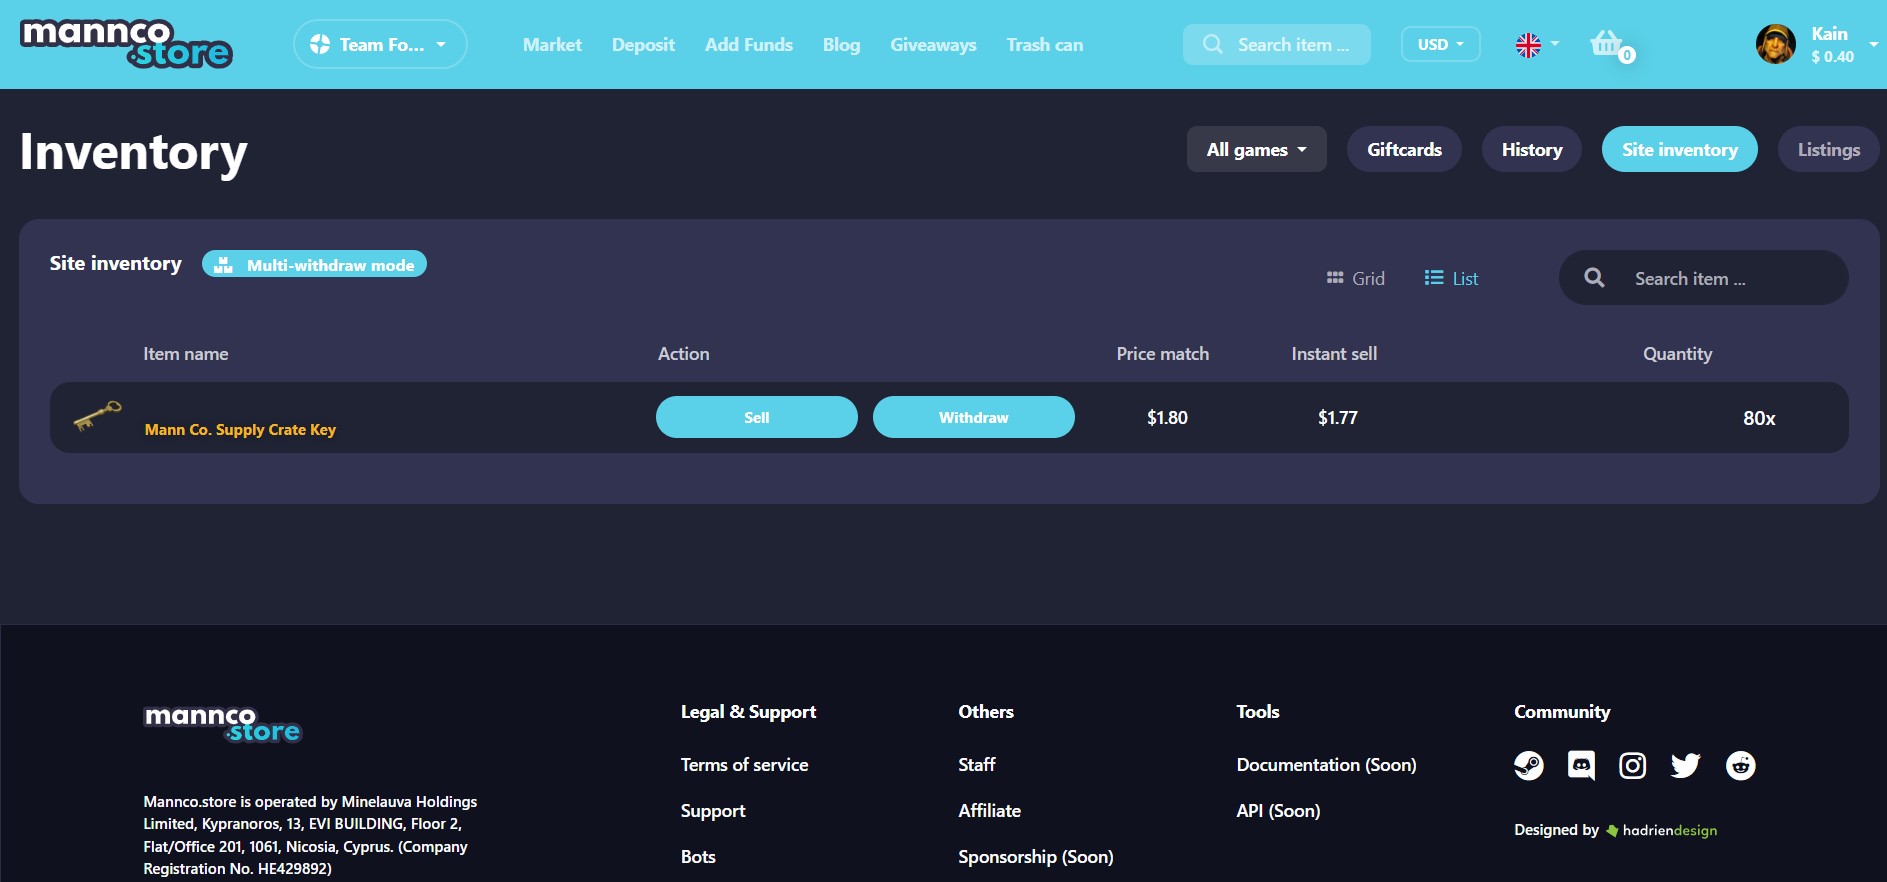Visit the hadriendesign designer link
The width and height of the screenshot is (1887, 882).
tap(1662, 830)
